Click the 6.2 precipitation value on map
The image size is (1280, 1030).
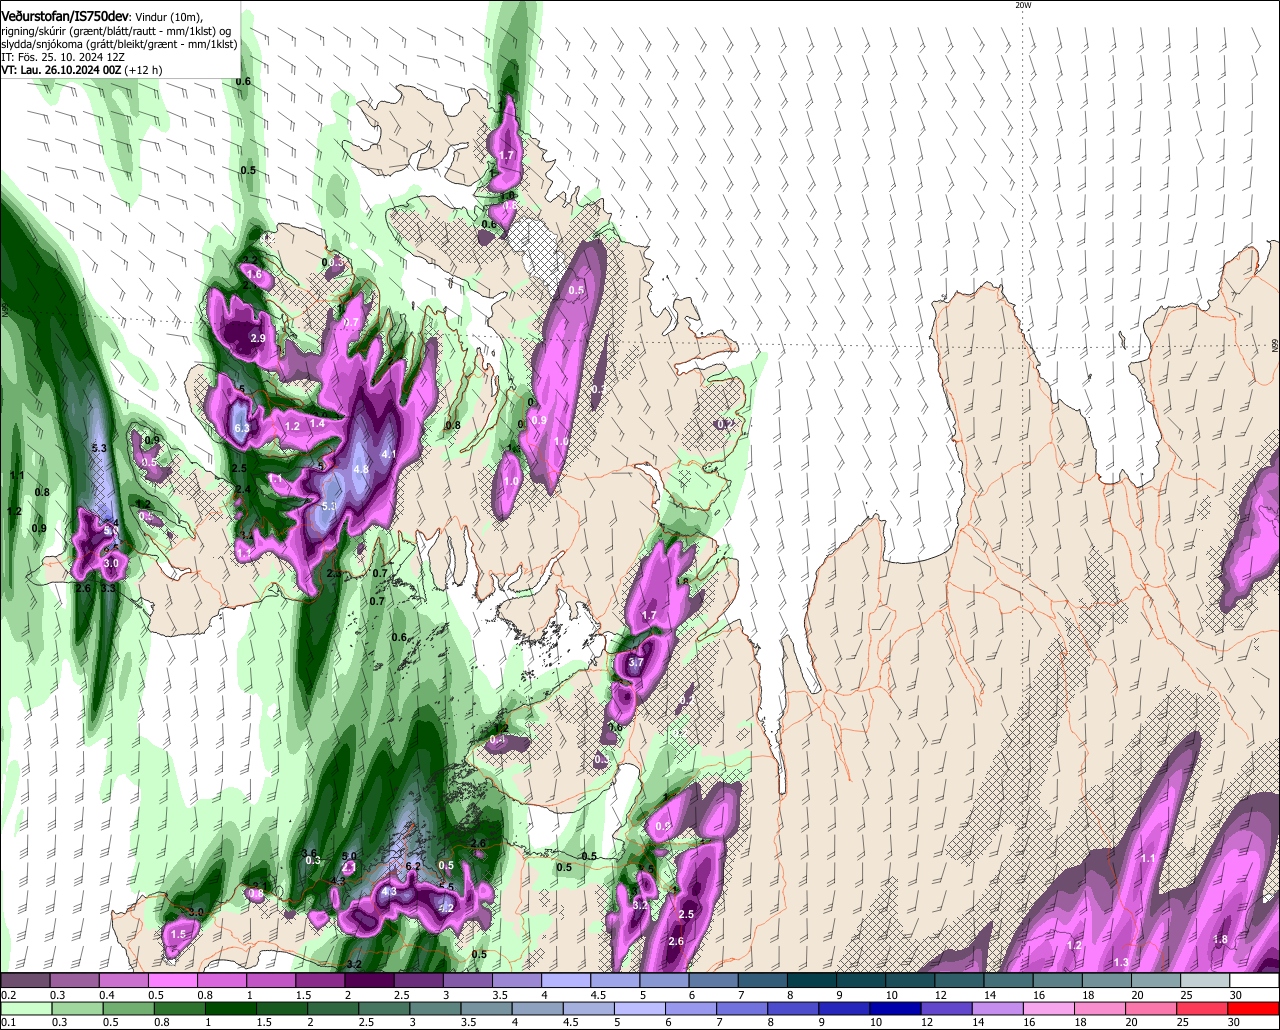[414, 866]
